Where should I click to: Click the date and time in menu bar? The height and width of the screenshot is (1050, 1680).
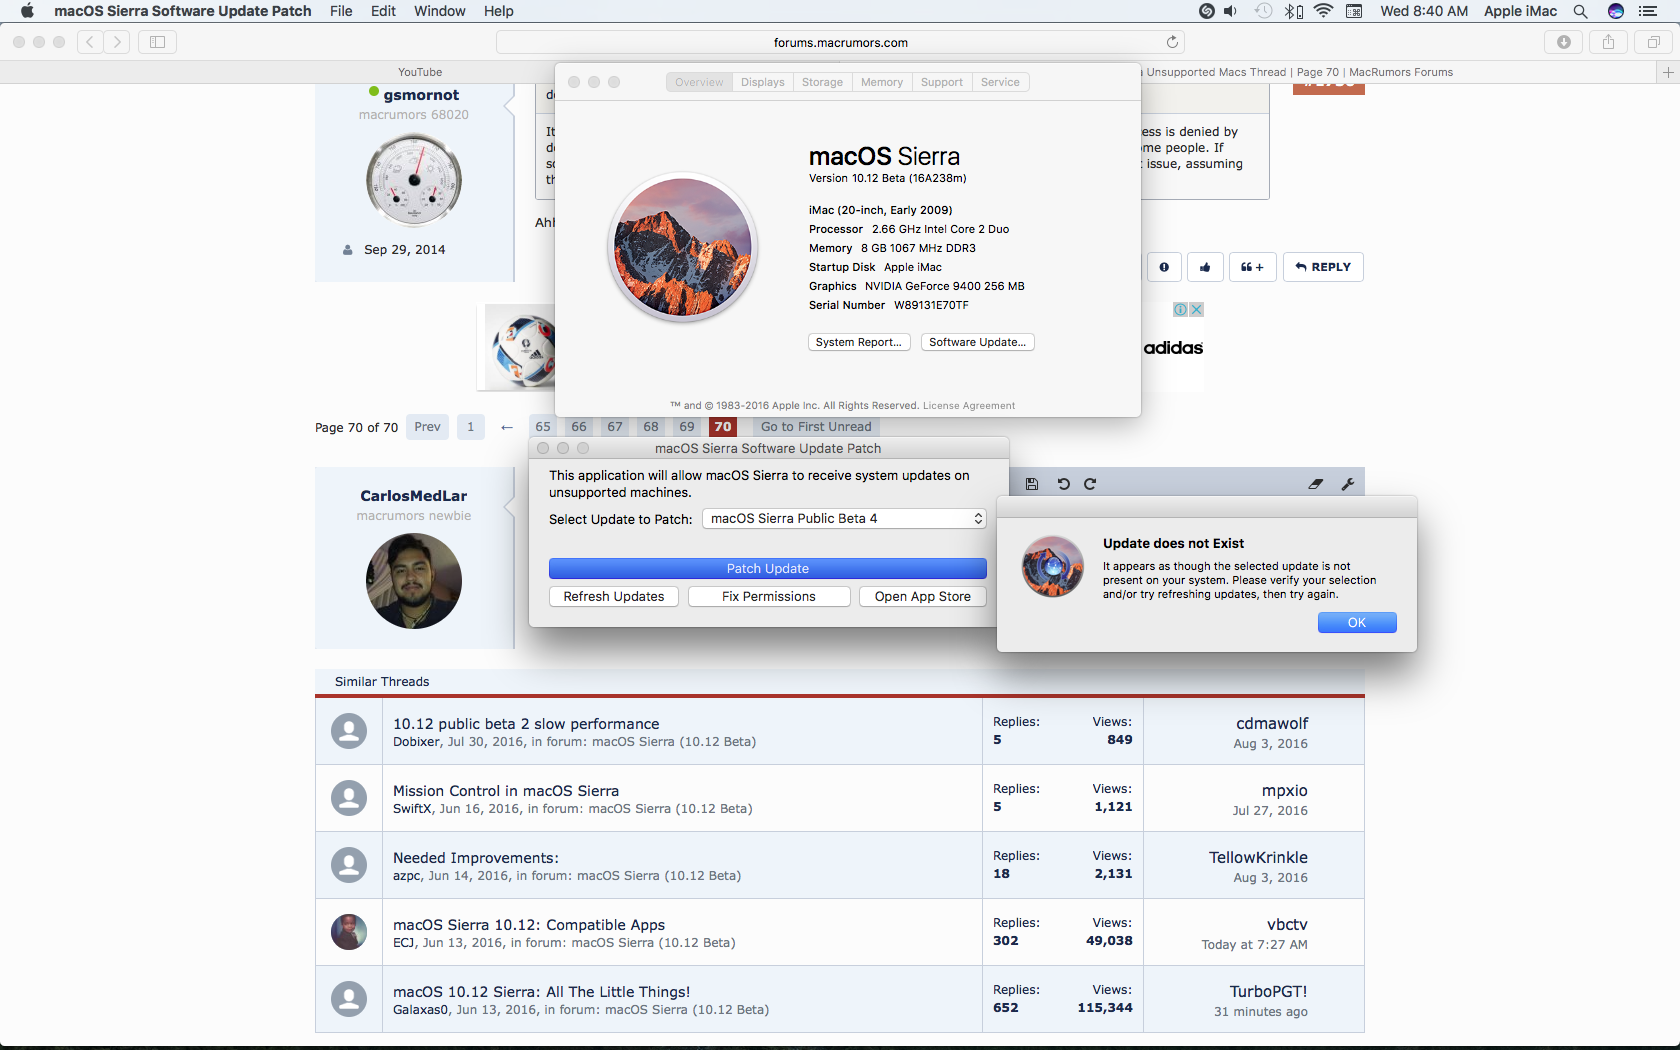(x=1424, y=11)
